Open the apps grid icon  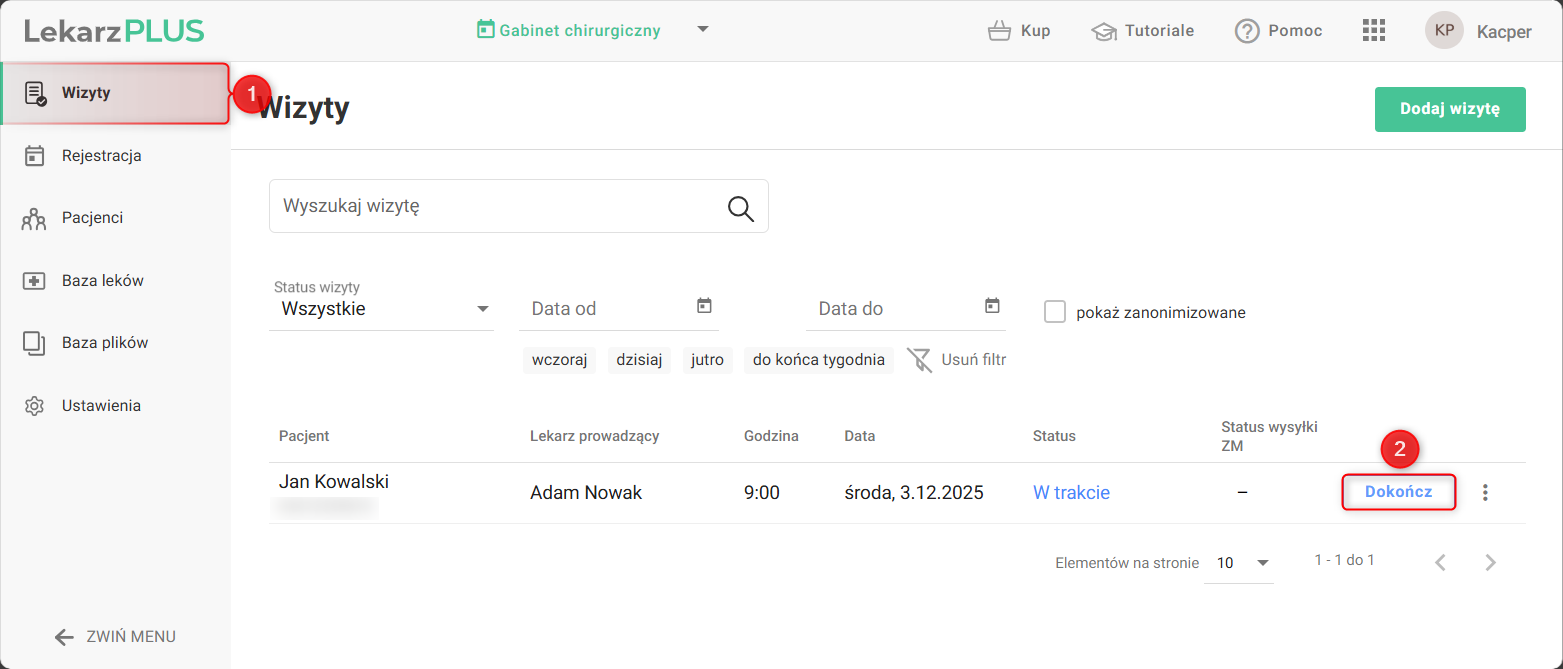click(x=1373, y=30)
